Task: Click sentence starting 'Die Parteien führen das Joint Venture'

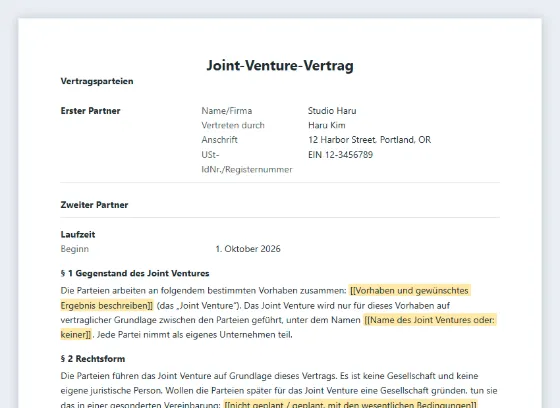Action: click(199, 376)
